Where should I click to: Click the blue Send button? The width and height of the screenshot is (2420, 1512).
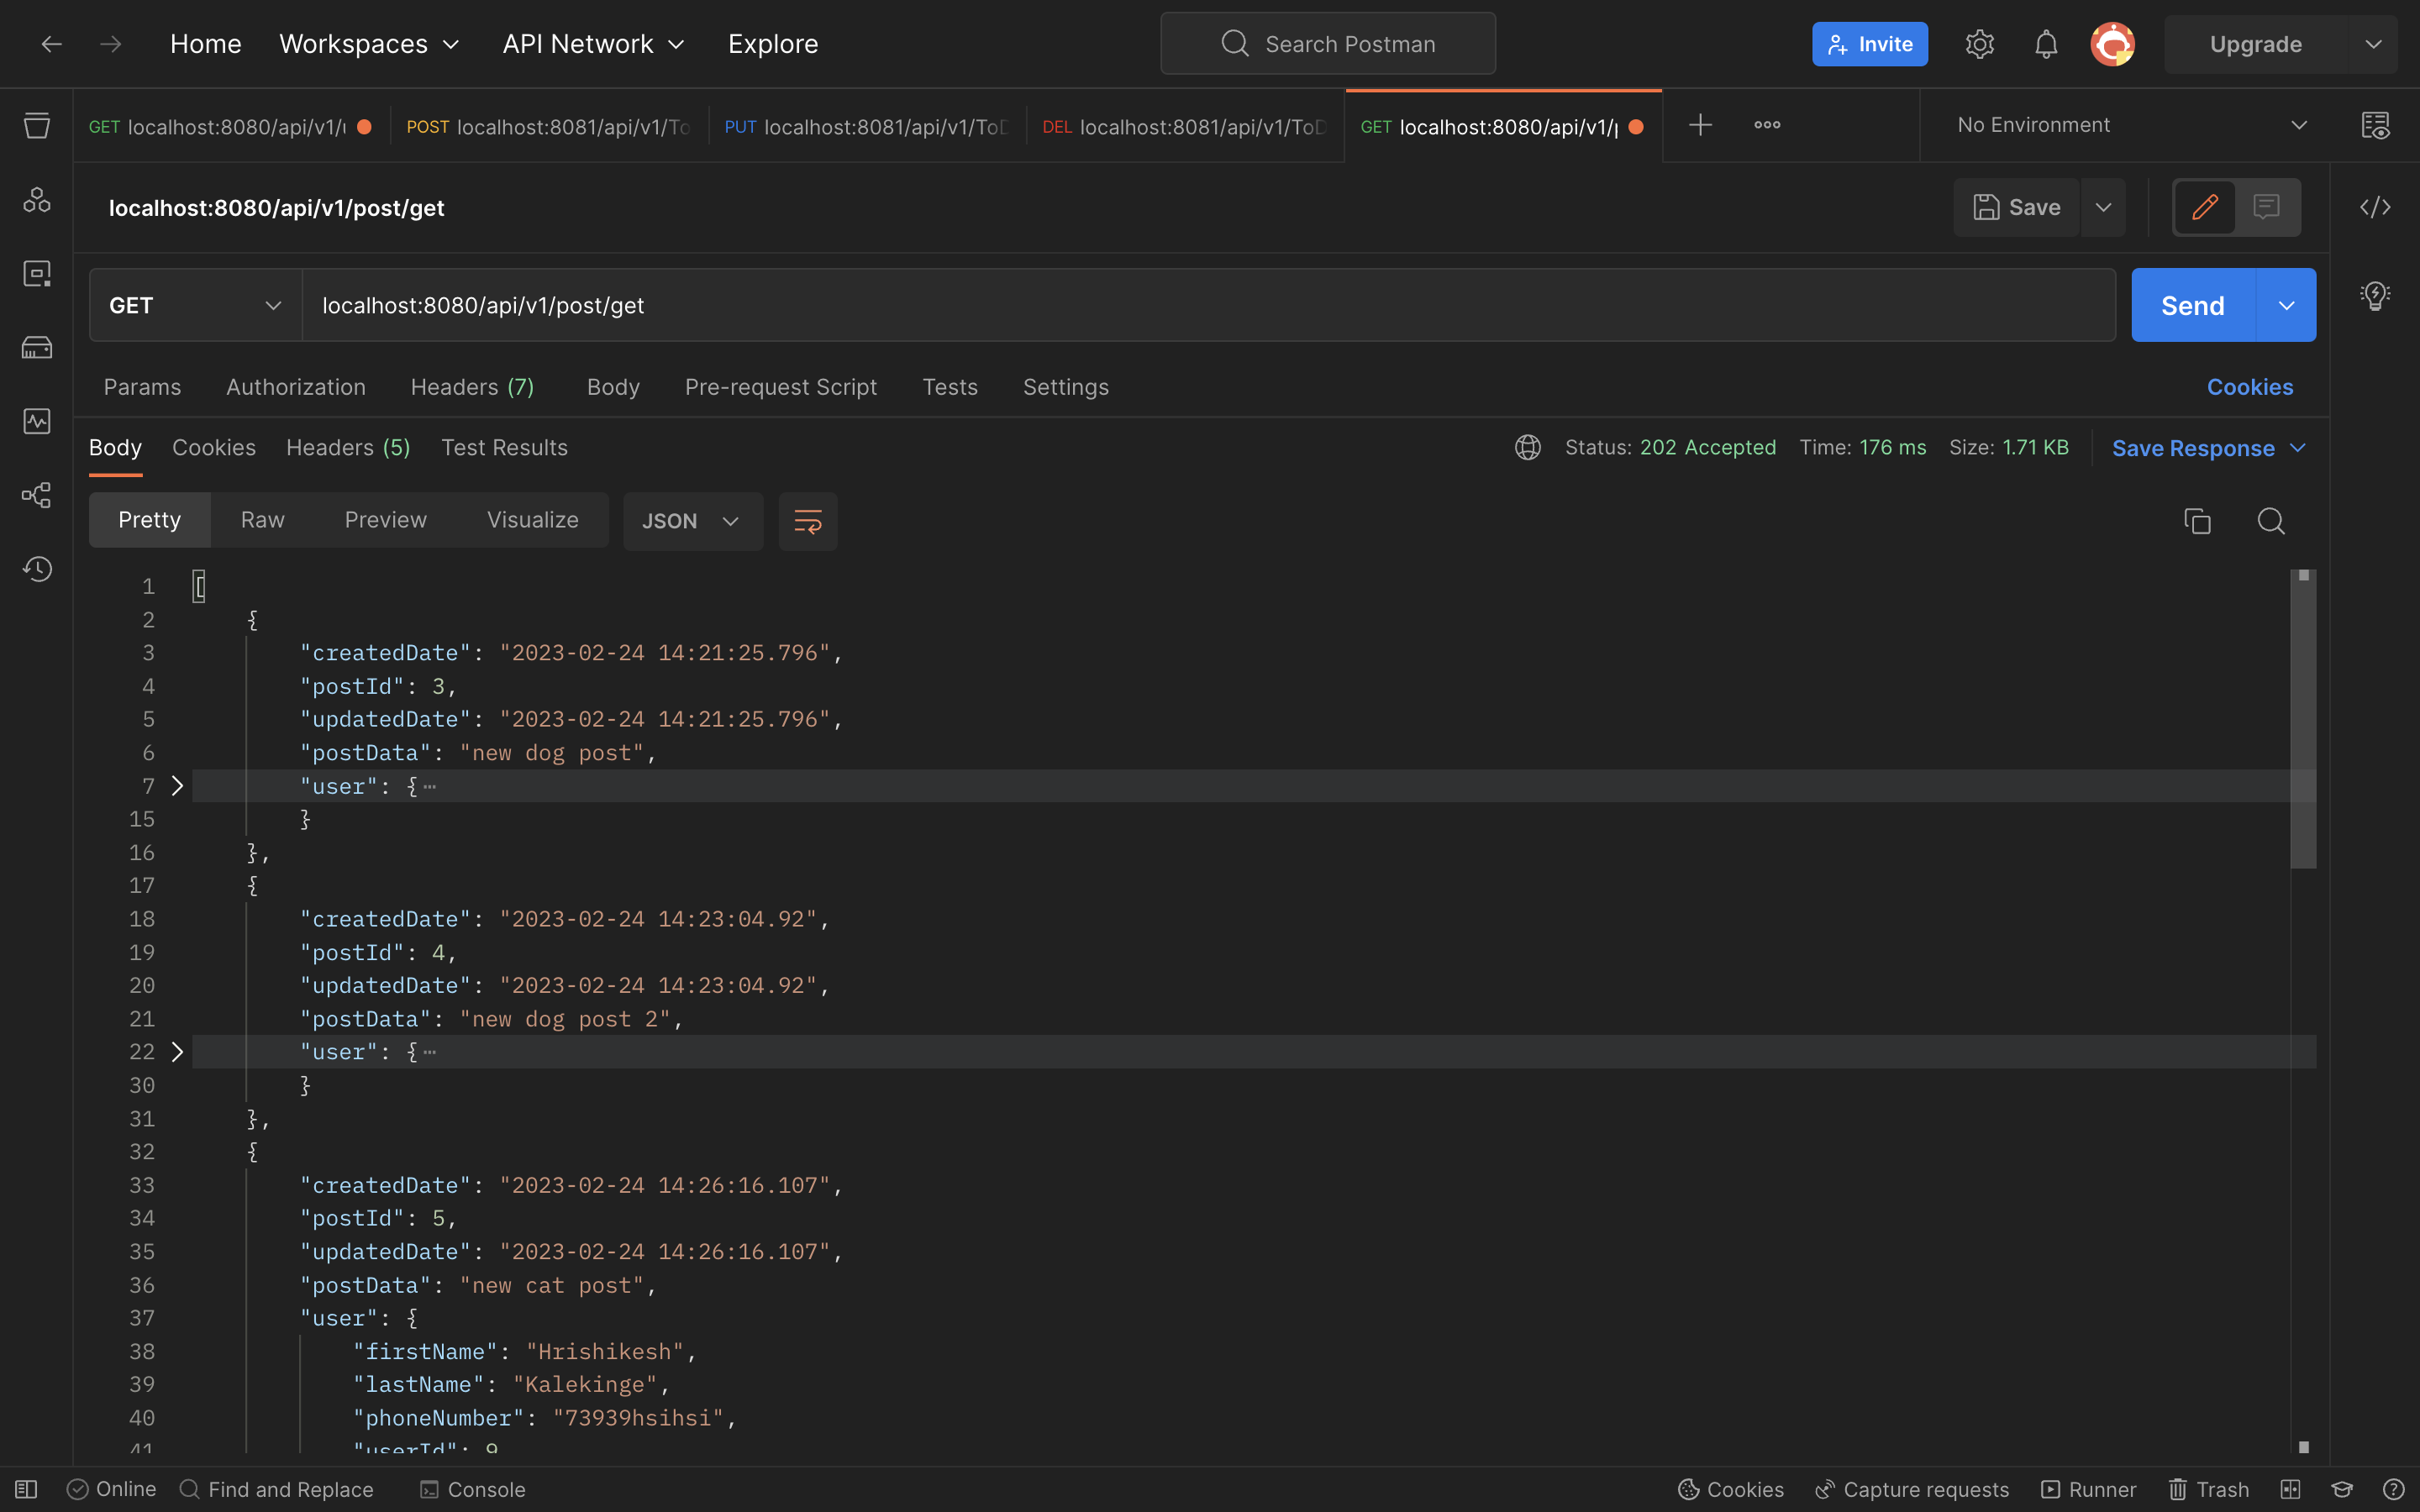pos(2192,305)
